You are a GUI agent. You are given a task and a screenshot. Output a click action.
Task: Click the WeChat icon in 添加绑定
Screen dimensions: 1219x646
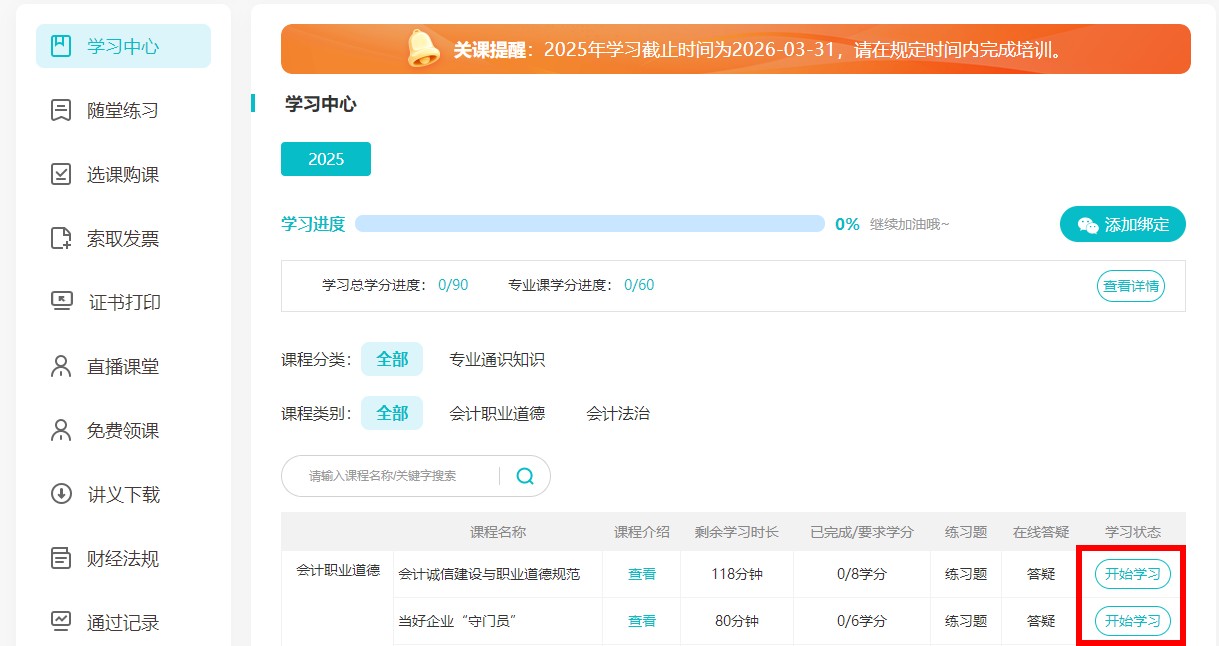(1088, 225)
